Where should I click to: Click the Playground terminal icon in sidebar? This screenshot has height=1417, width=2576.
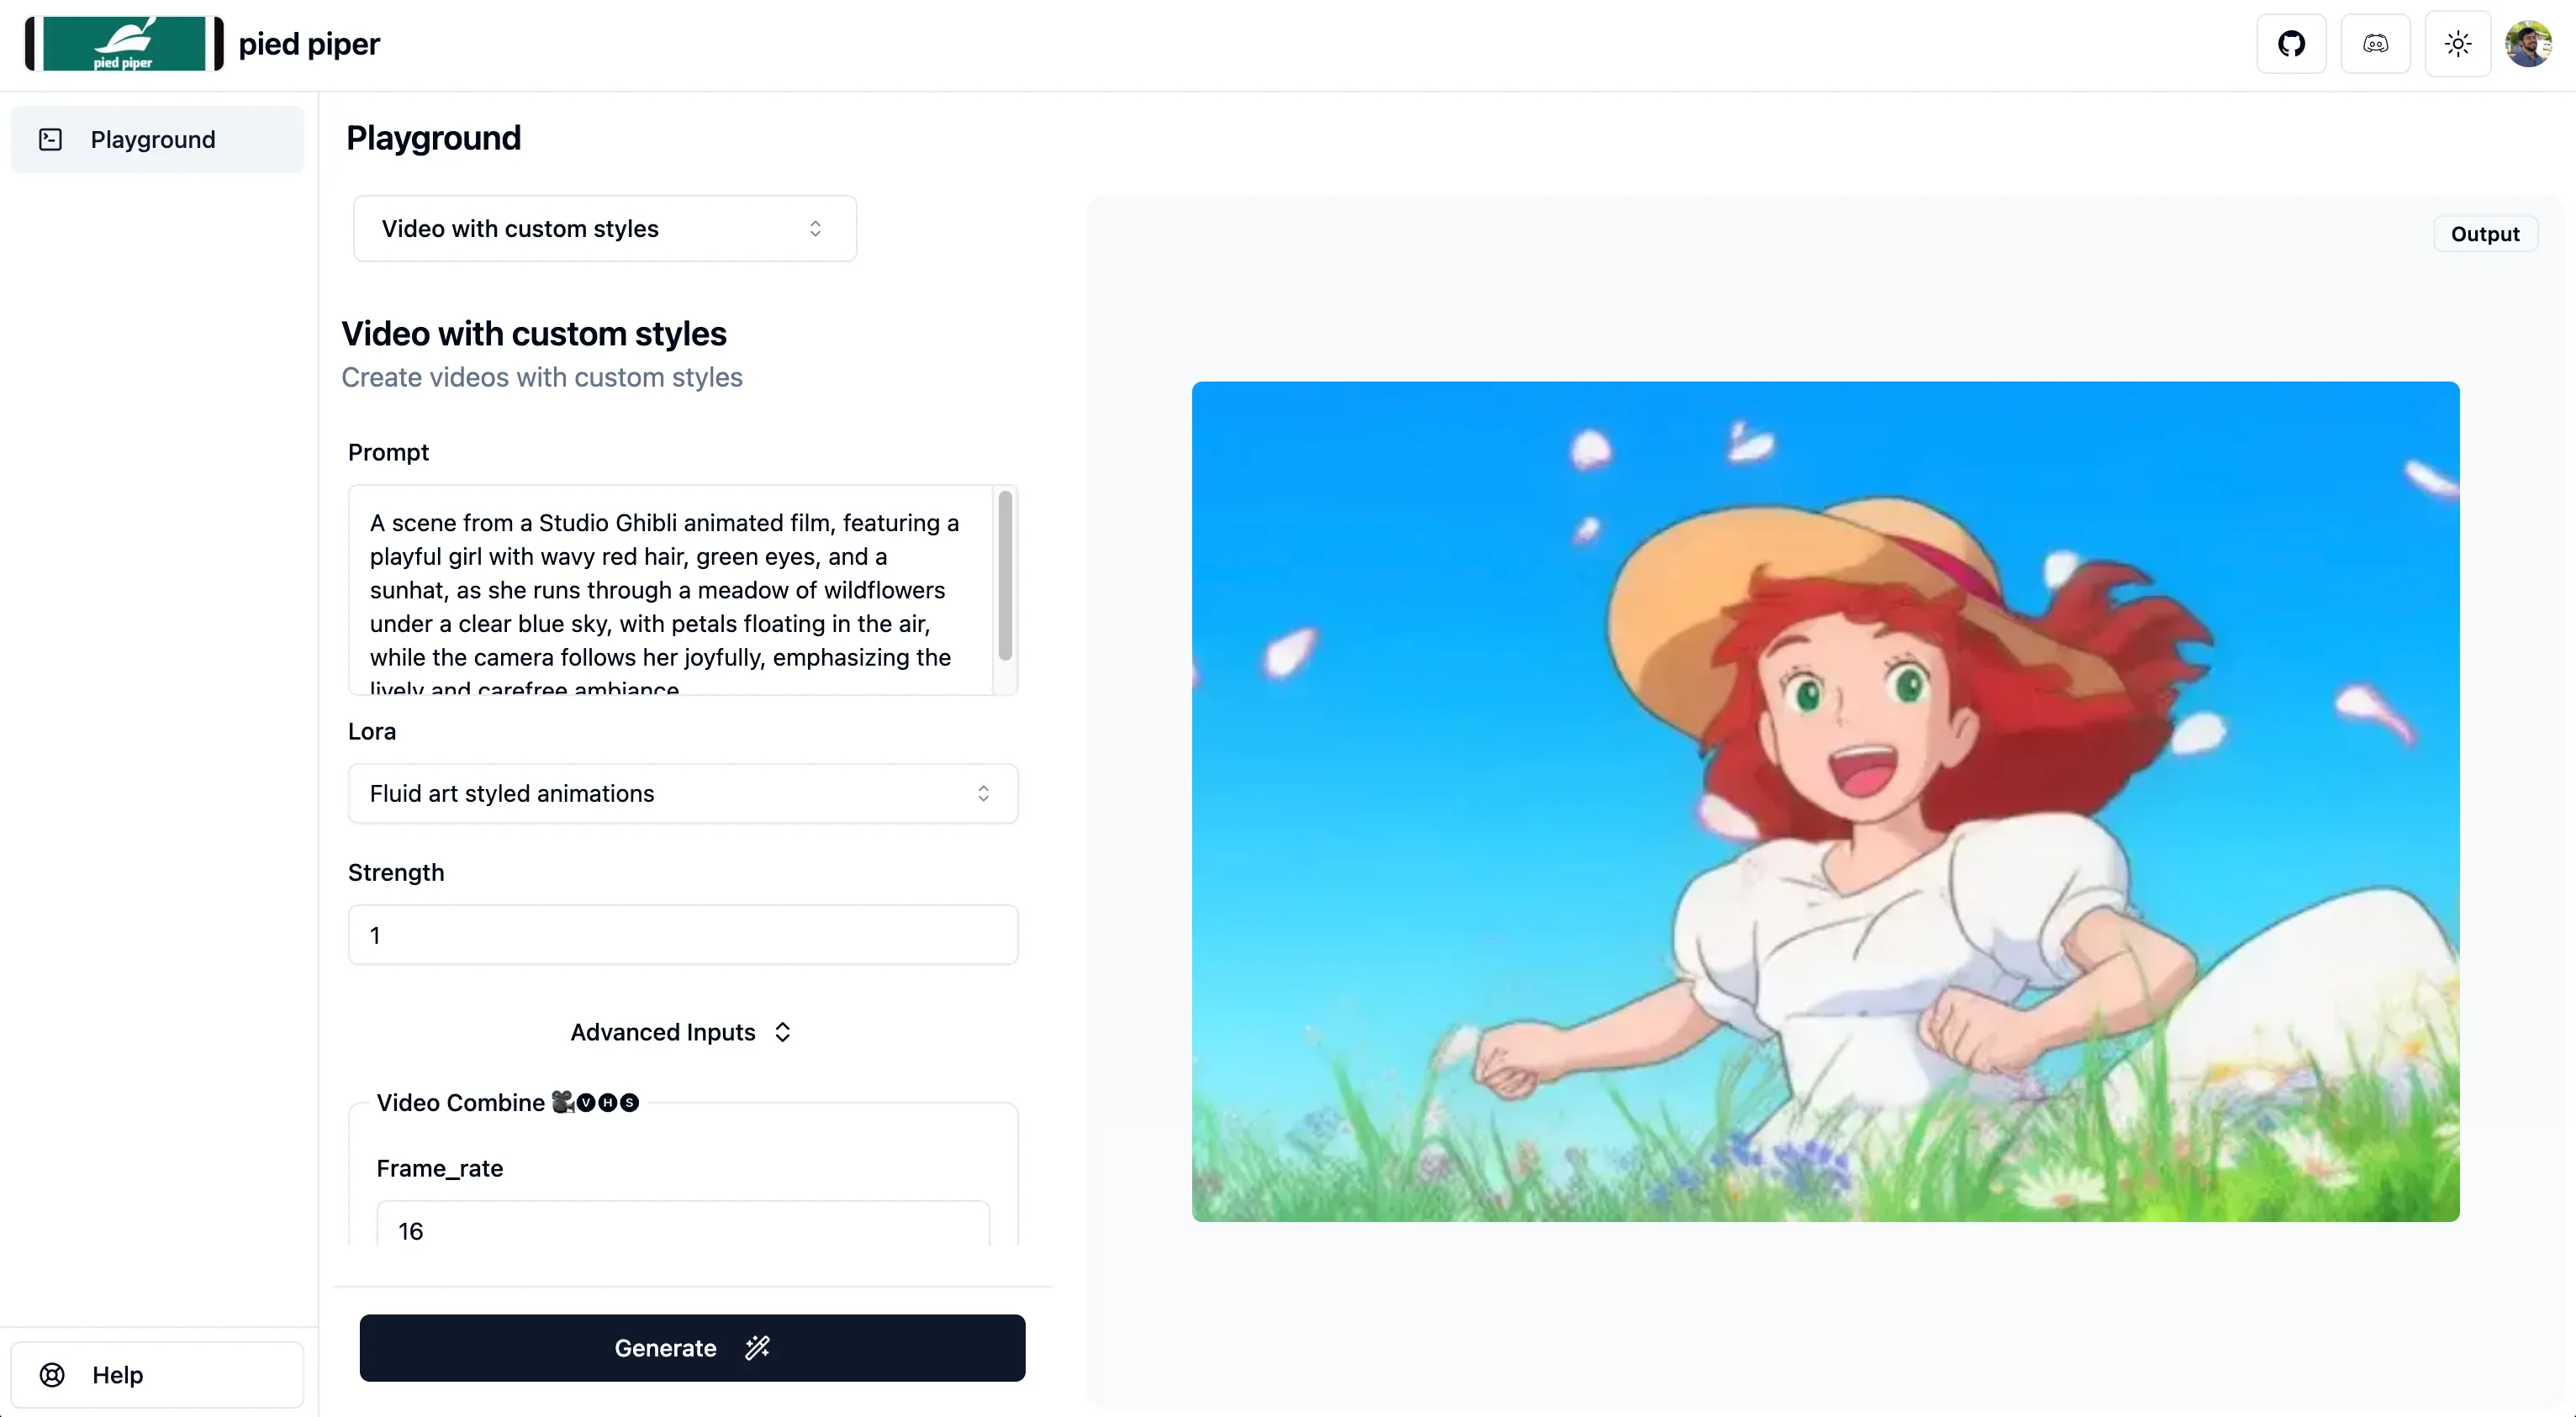51,139
